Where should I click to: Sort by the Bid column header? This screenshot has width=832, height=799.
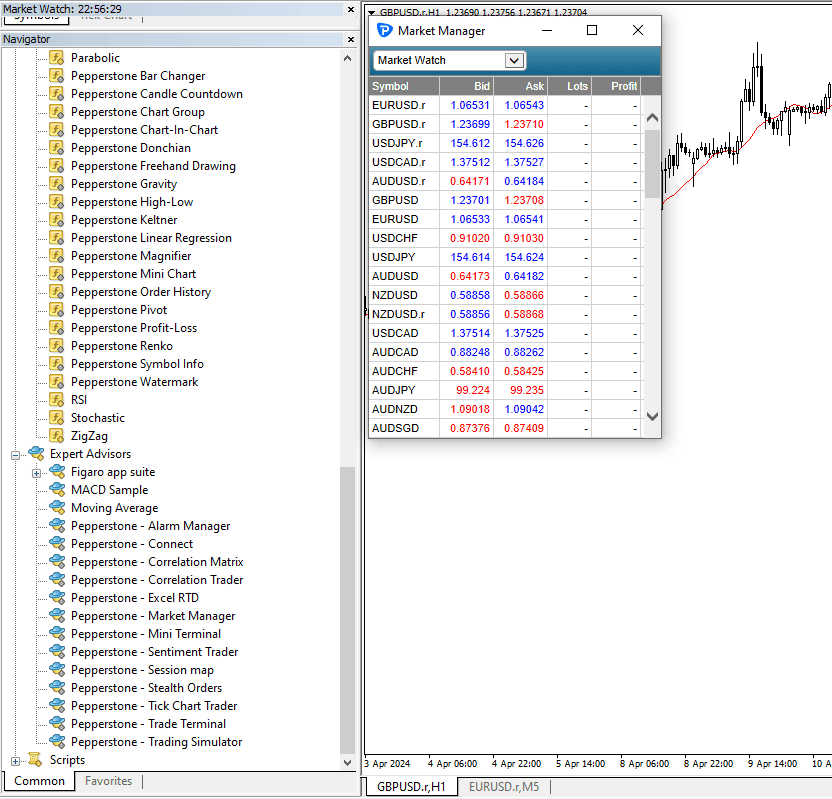click(x=466, y=86)
